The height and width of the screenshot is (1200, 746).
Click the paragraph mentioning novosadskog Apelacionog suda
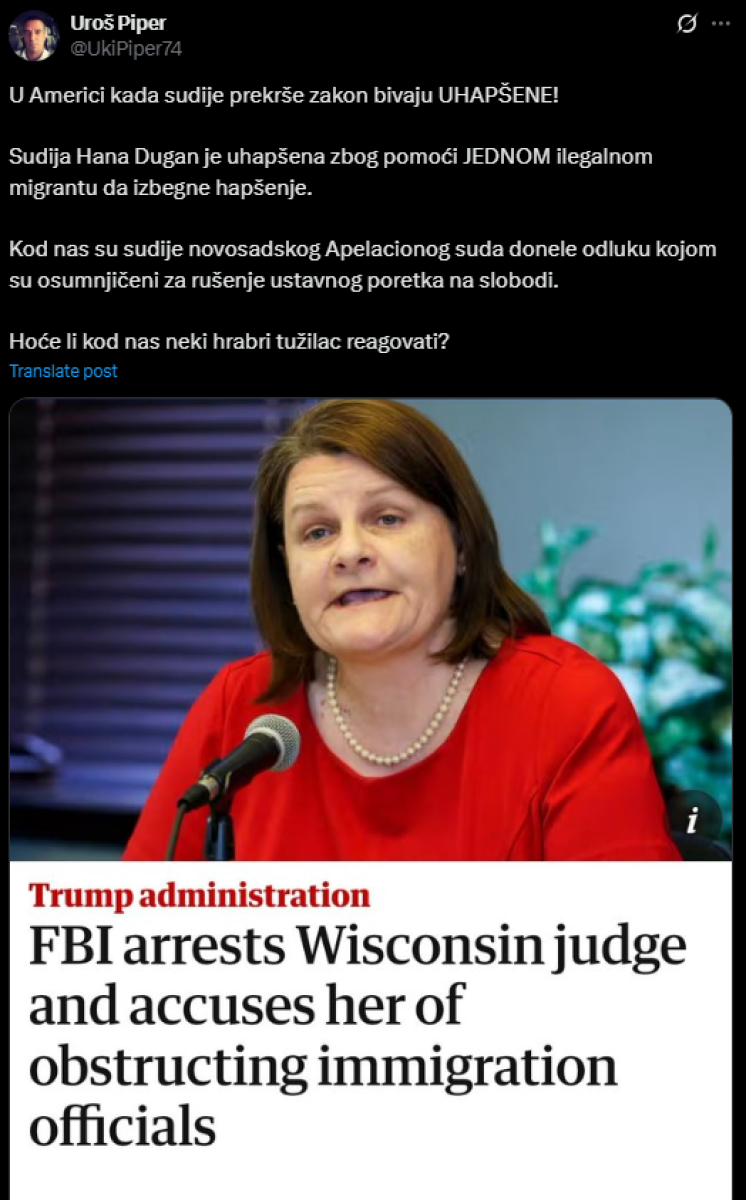click(363, 264)
